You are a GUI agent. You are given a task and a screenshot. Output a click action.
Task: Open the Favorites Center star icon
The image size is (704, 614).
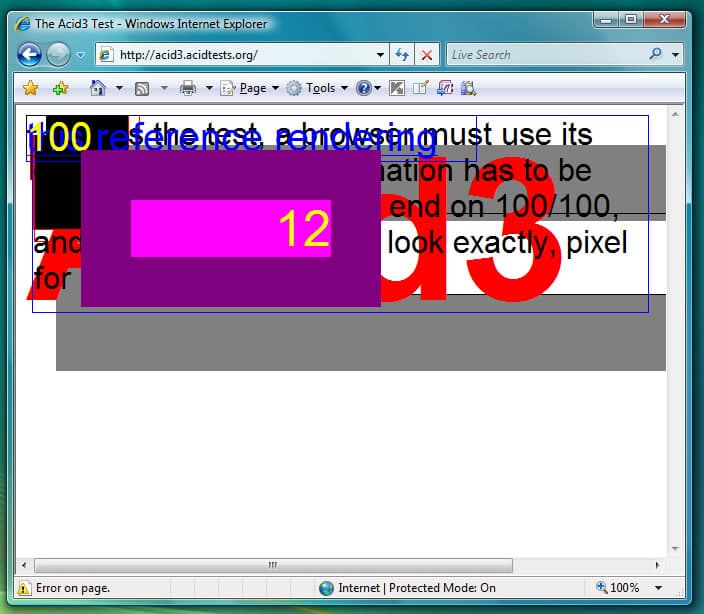[31, 88]
